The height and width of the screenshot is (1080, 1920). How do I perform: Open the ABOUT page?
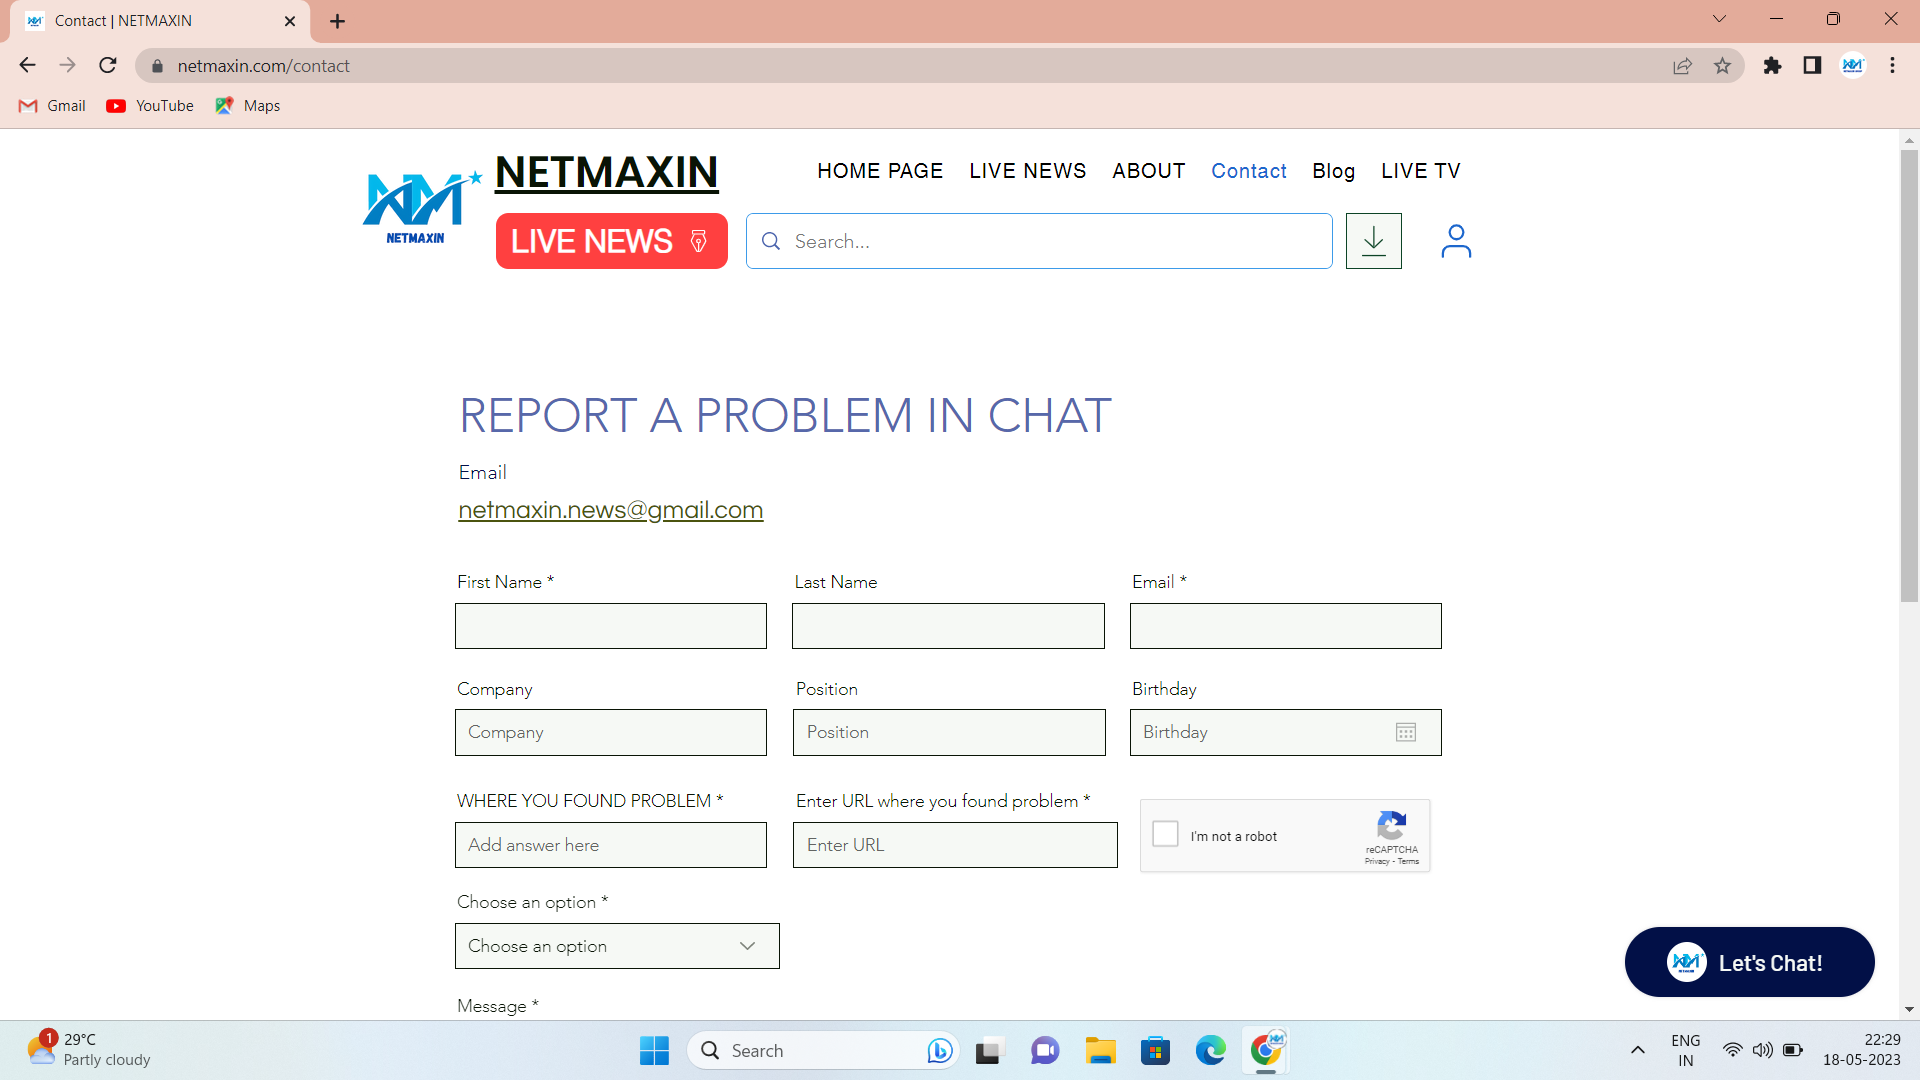coord(1148,171)
